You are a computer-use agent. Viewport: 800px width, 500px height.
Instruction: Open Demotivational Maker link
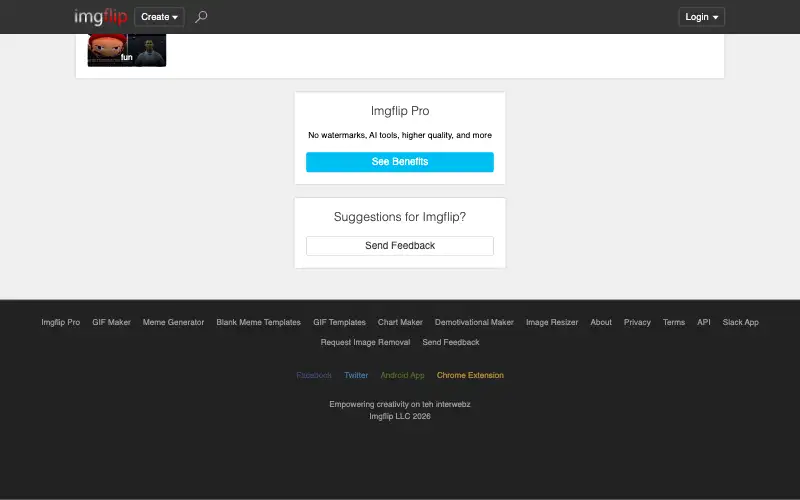click(x=474, y=322)
